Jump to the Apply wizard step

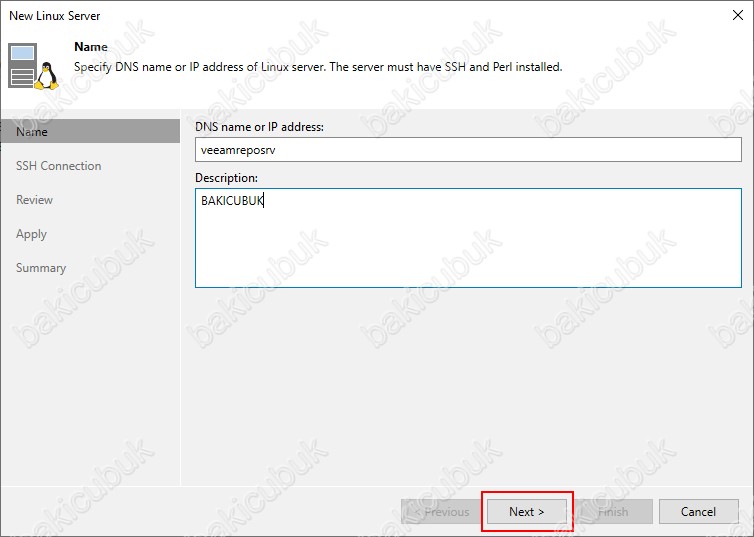point(31,234)
